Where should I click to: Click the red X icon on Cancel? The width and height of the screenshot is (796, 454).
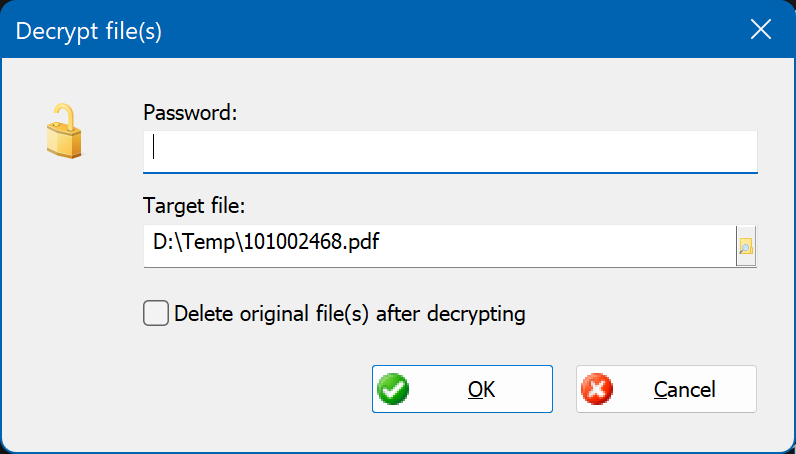pos(597,389)
